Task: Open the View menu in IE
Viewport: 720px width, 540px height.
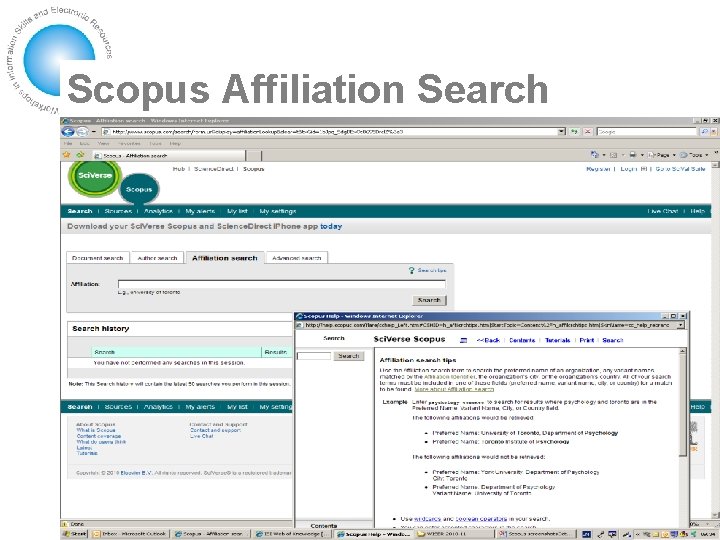Action: tap(103, 144)
